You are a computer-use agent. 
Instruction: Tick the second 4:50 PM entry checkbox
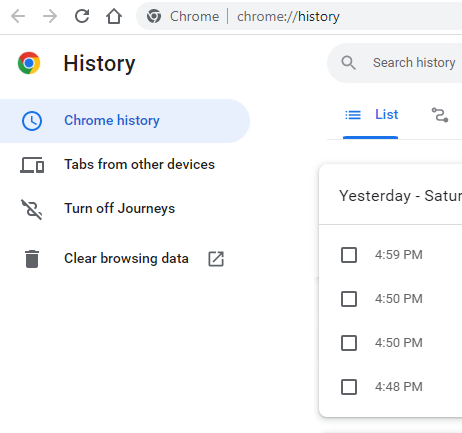point(349,343)
